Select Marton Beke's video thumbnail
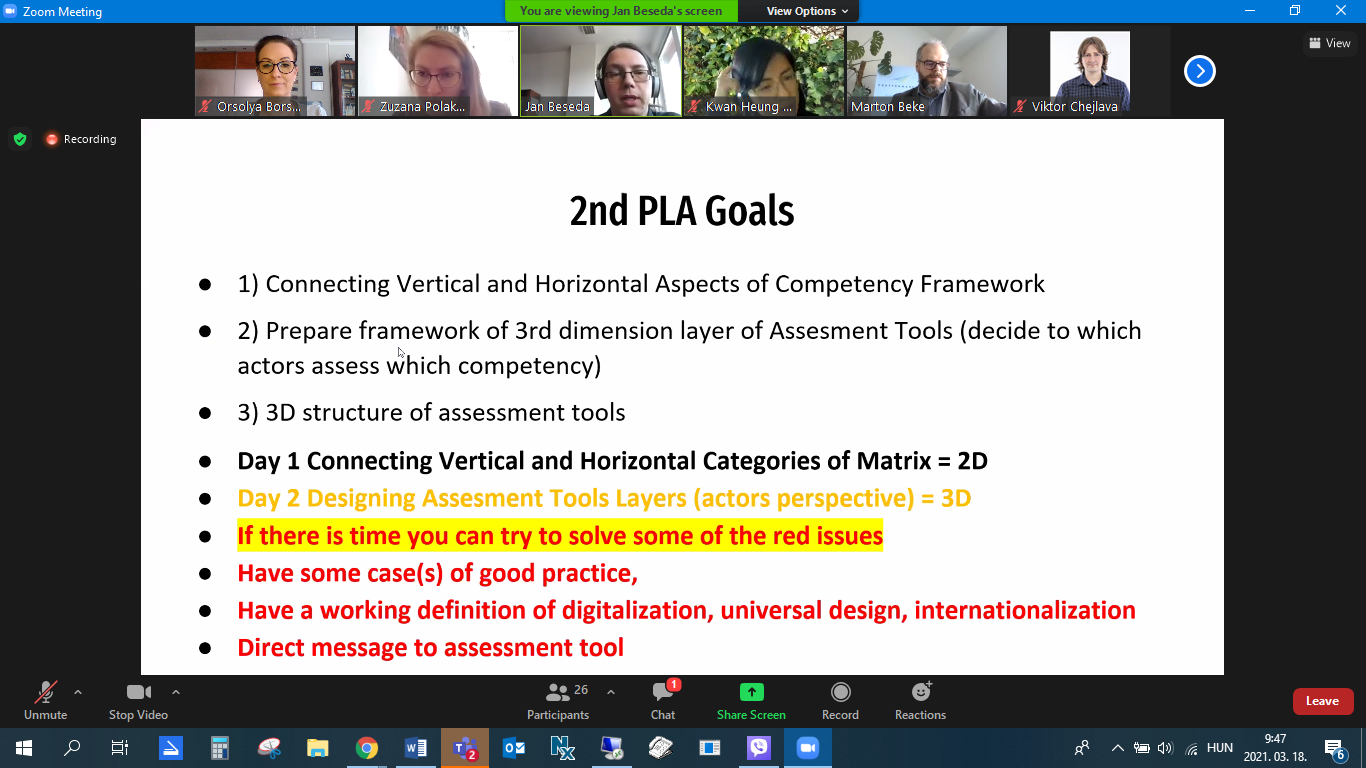 pos(926,71)
